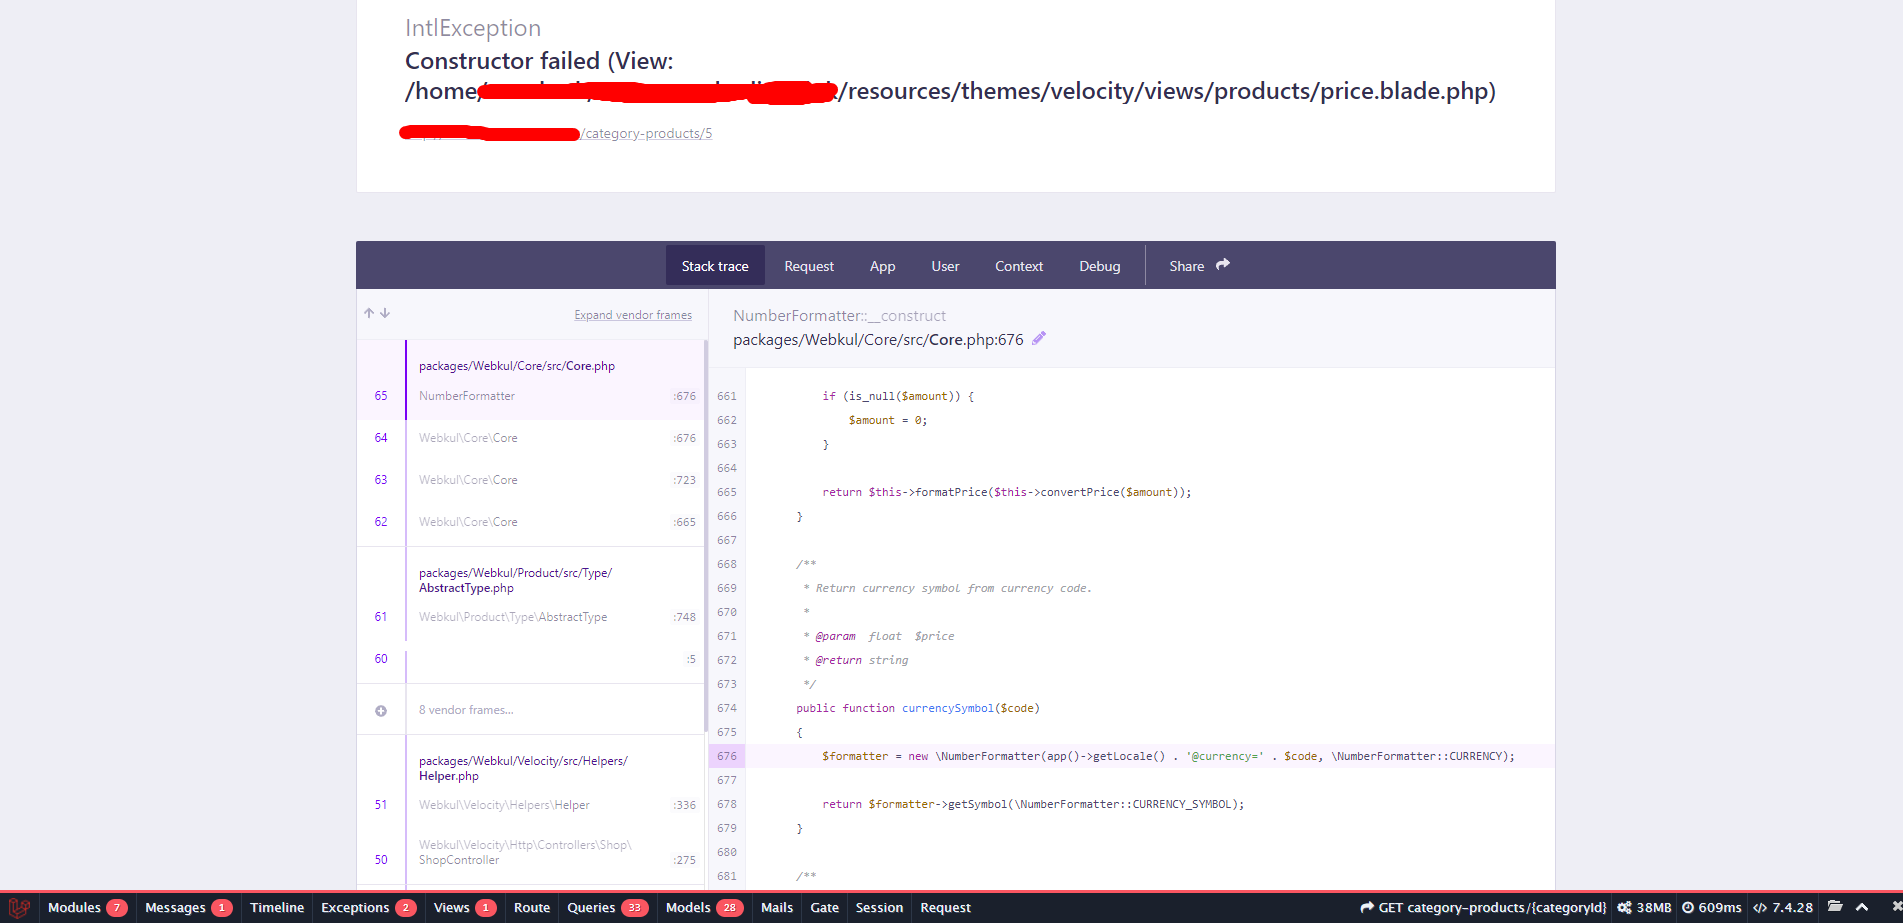Open the Mails debugbar tab
Viewport: 1903px width, 923px height.
[x=777, y=907]
